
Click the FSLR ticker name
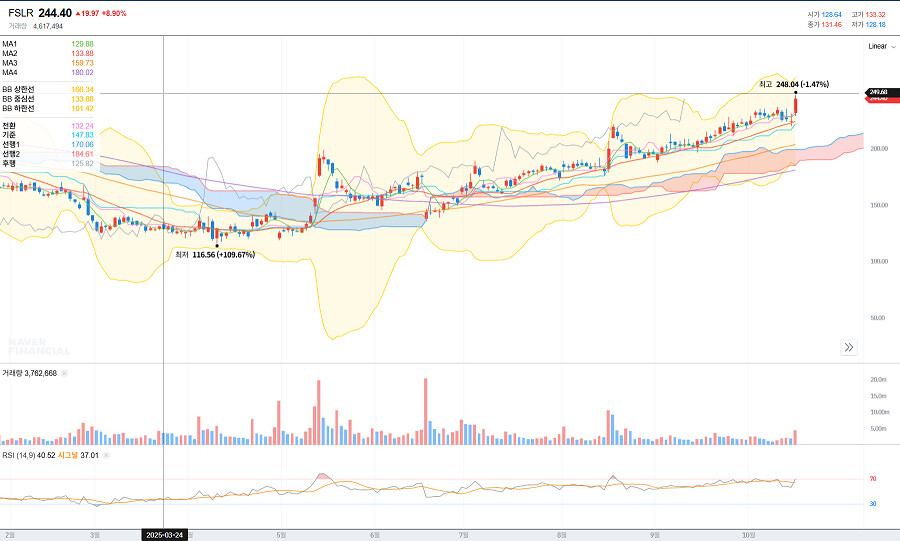coord(21,13)
